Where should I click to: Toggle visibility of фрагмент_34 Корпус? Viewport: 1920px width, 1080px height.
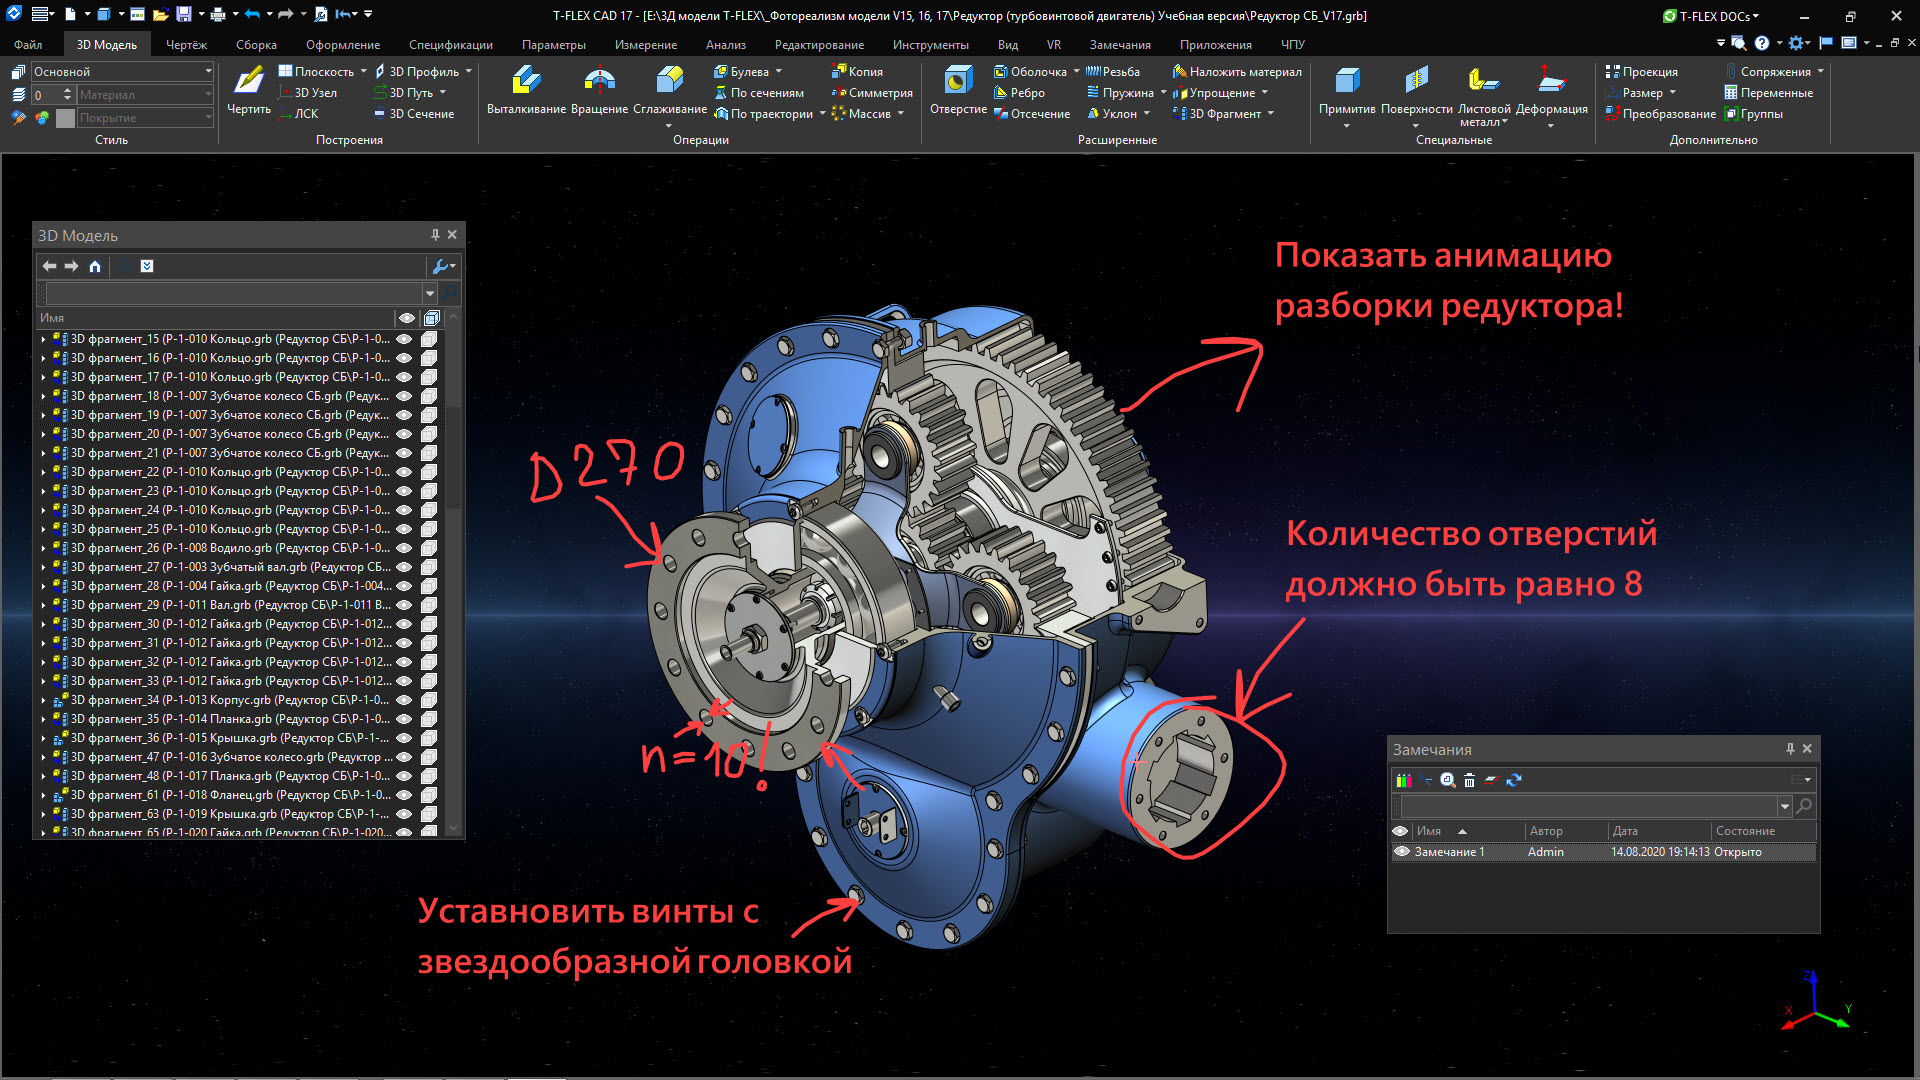405,700
